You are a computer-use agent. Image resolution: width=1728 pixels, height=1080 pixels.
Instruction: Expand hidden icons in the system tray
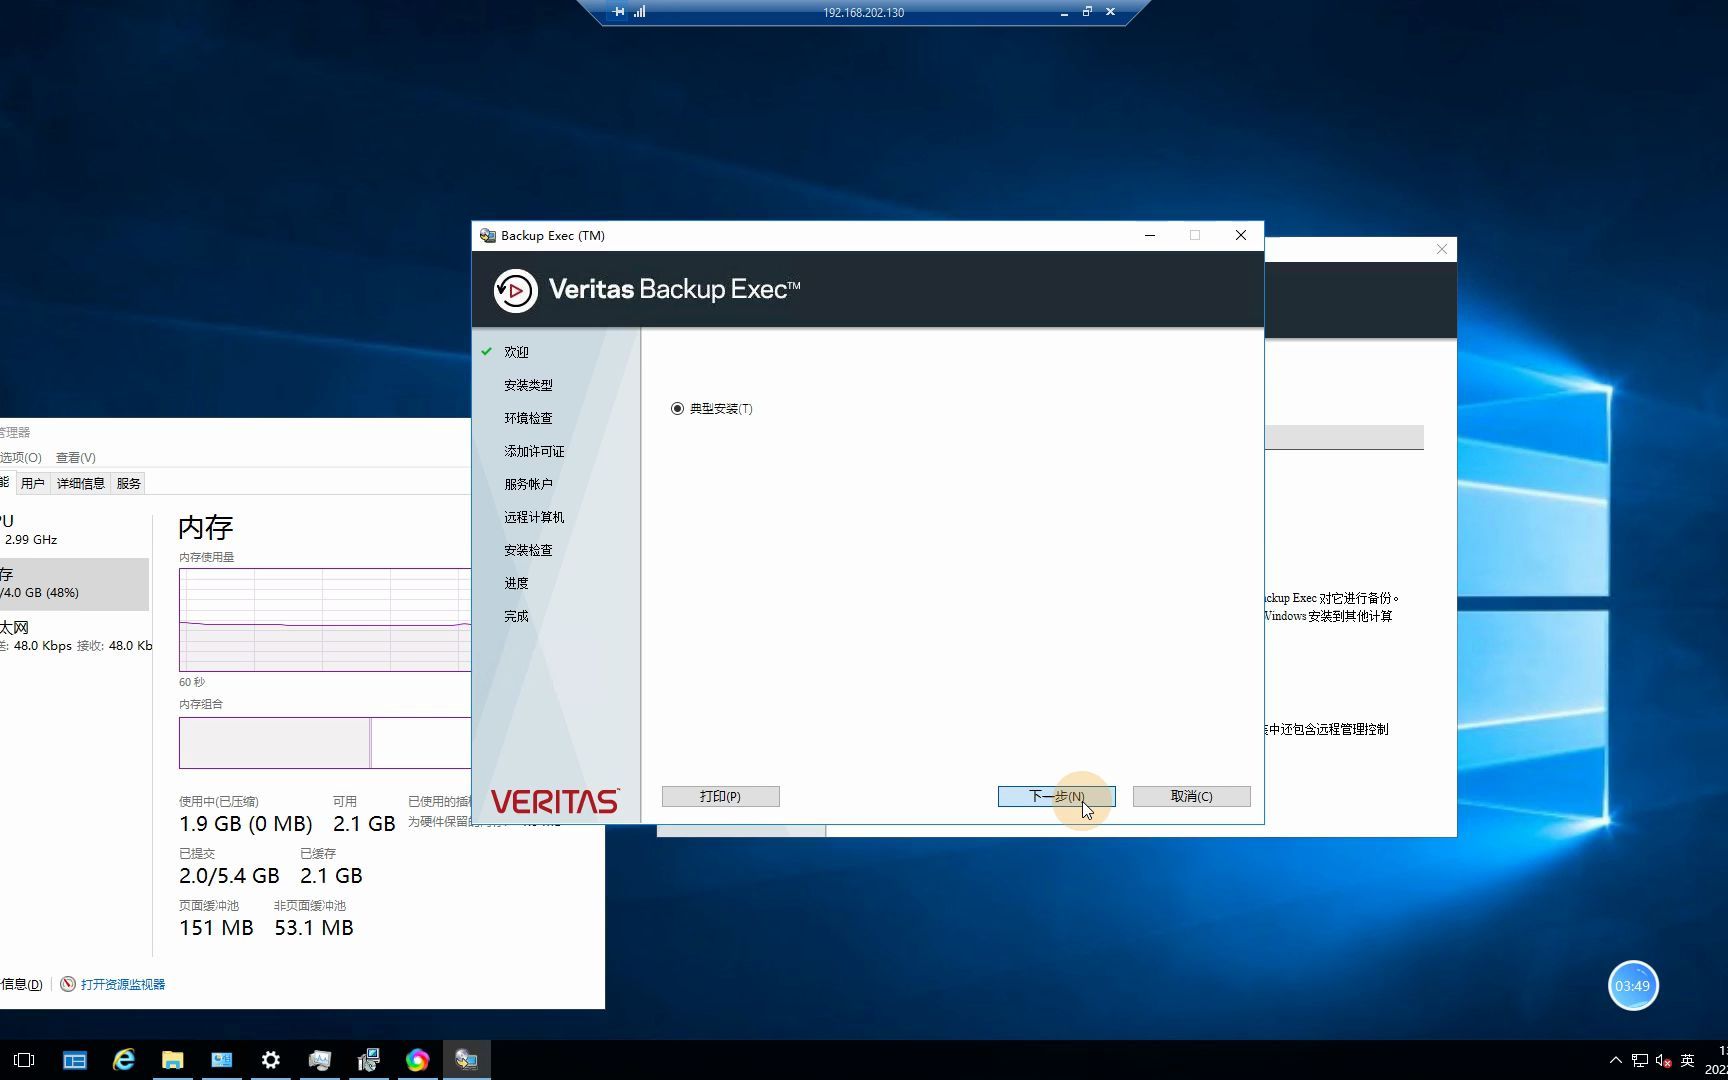(x=1616, y=1060)
